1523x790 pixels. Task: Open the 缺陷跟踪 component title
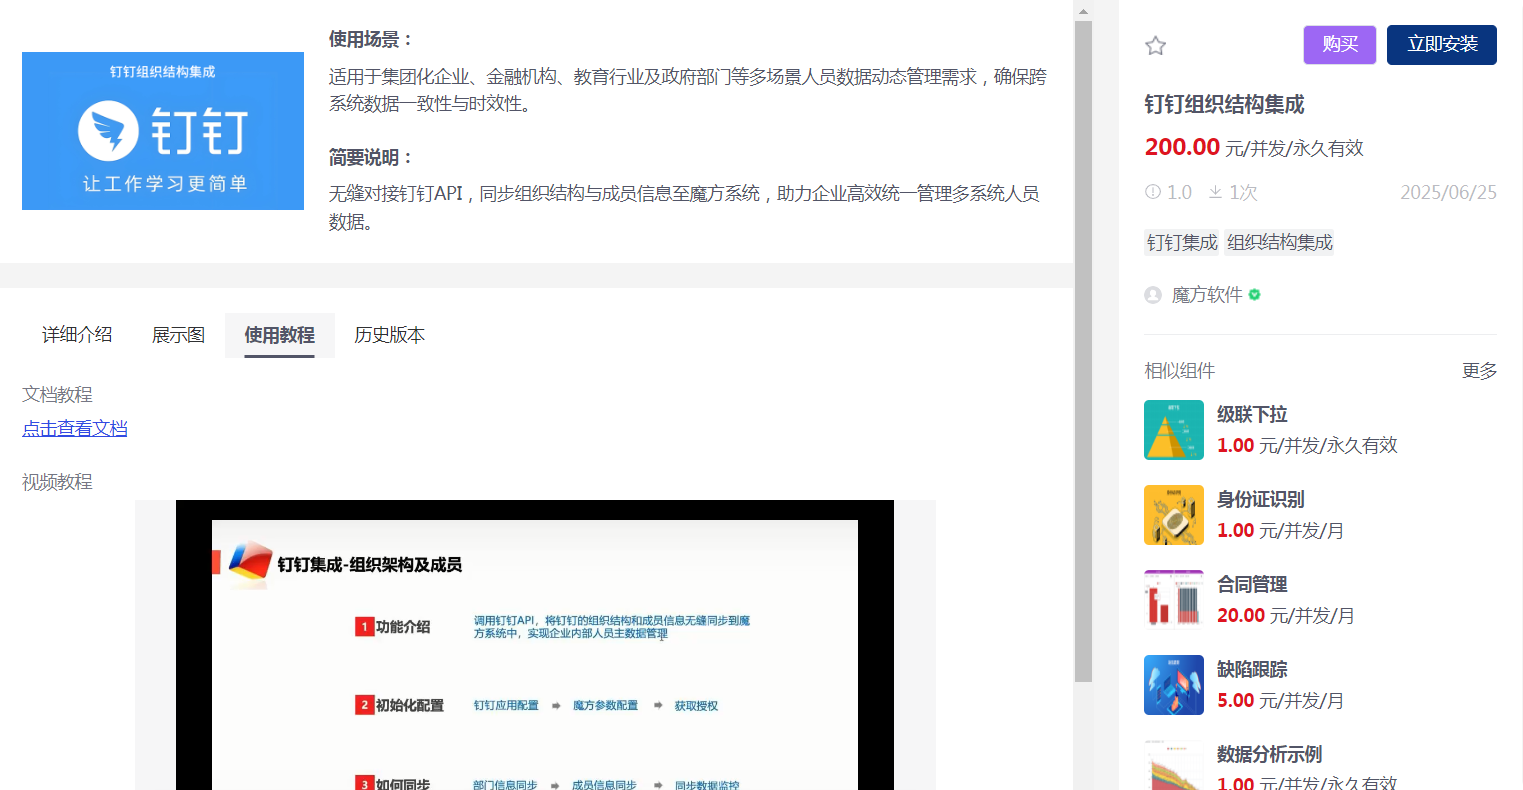coord(1252,669)
